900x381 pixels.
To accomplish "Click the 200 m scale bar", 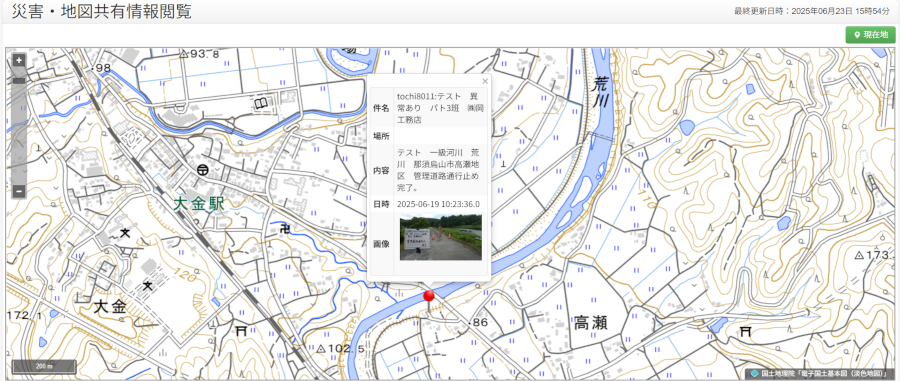I will tap(44, 366).
